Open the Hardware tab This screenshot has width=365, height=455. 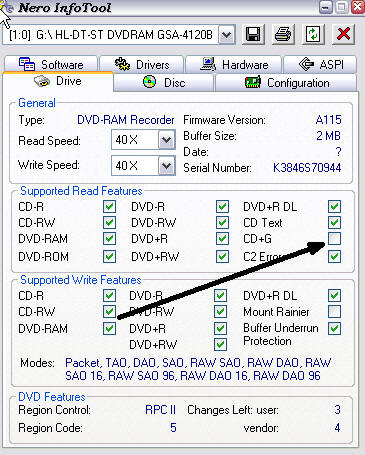(234, 64)
